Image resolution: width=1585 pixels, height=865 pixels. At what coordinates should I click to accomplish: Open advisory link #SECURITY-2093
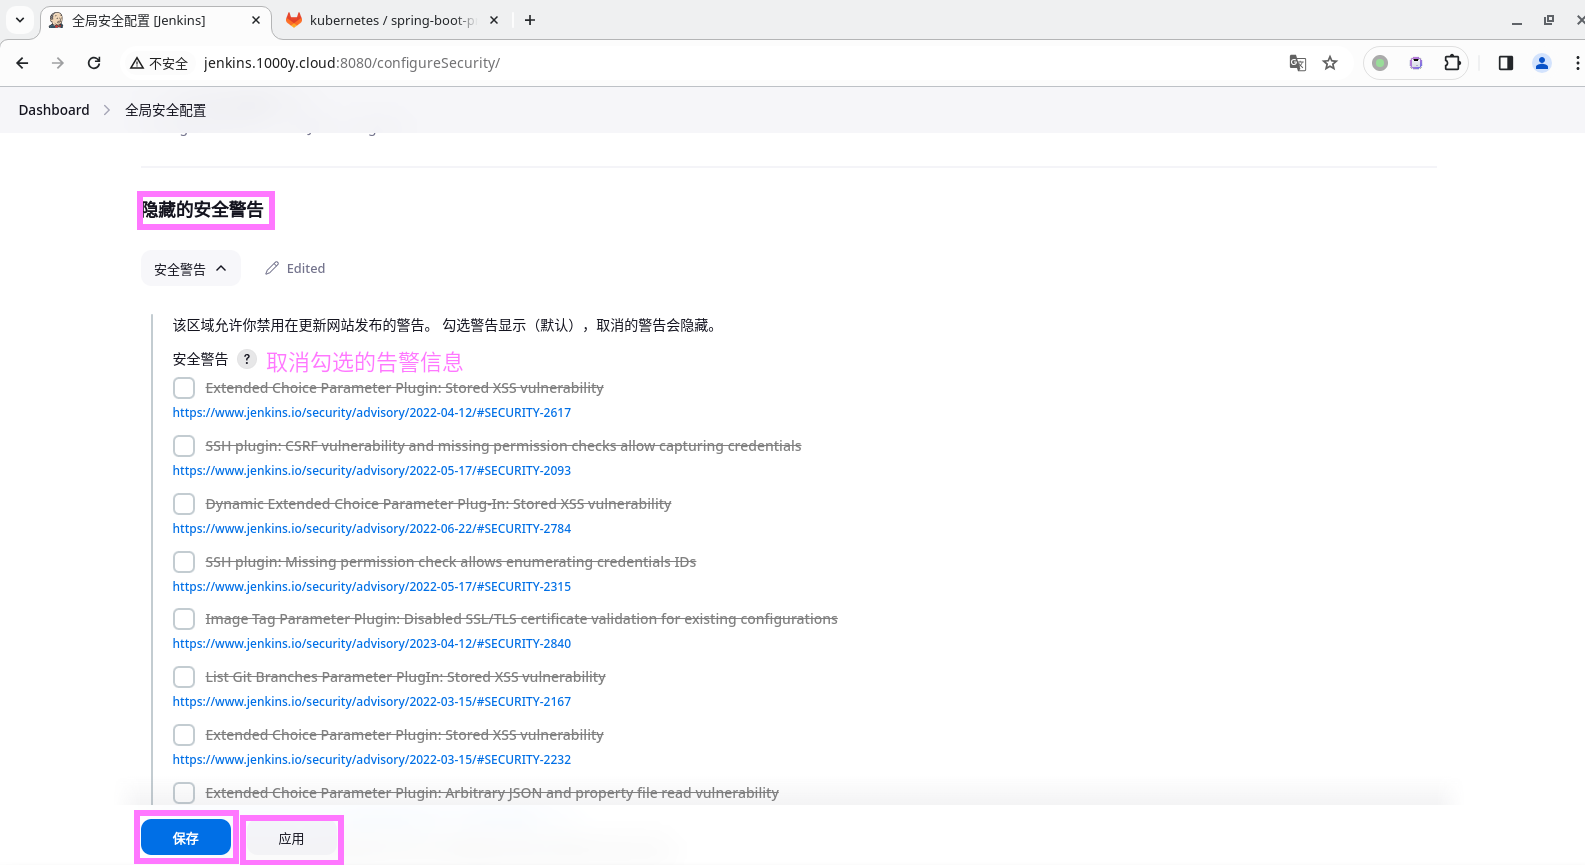click(372, 471)
